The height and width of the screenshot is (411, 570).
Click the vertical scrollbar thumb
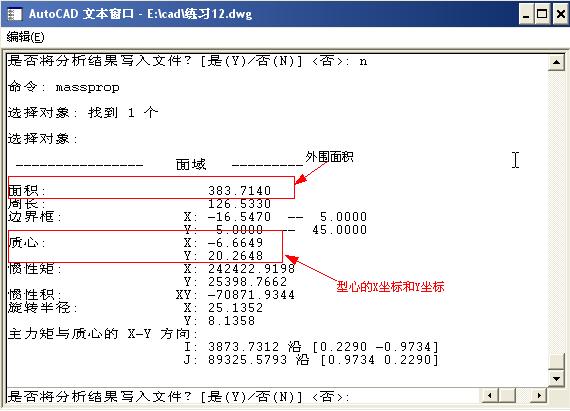pyautogui.click(x=556, y=361)
